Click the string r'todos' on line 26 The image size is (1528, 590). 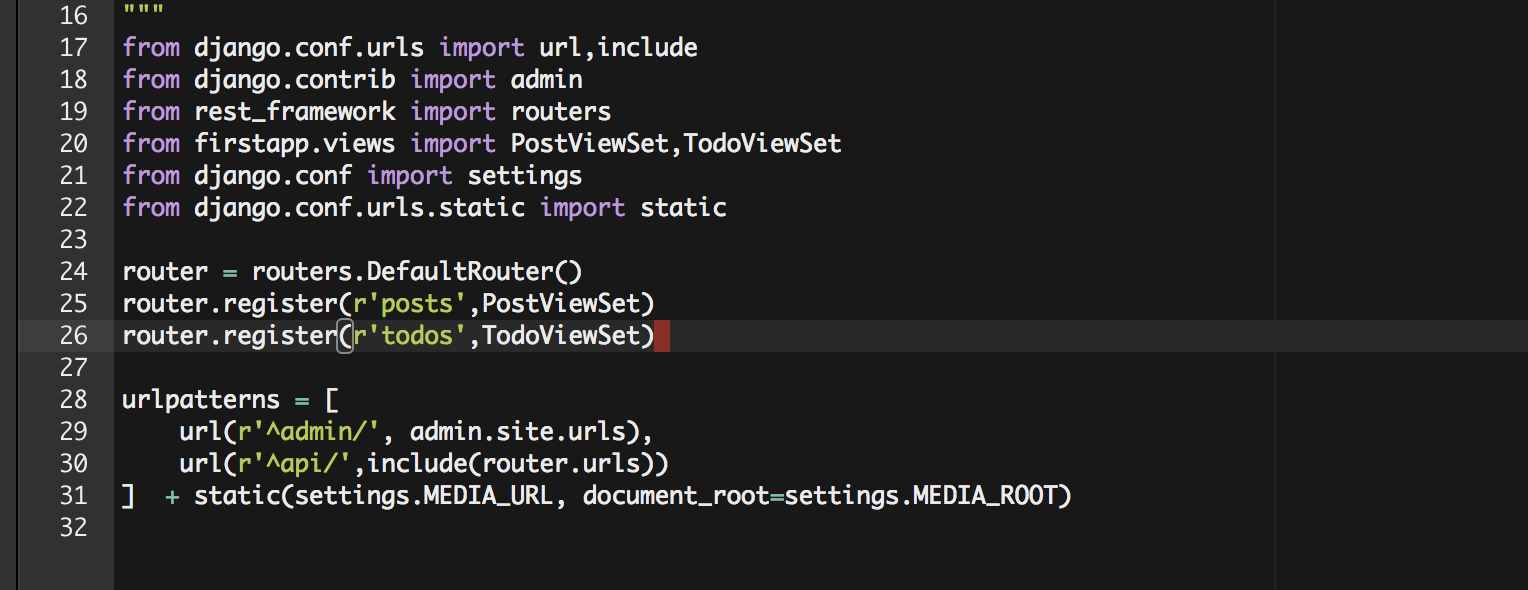[403, 335]
